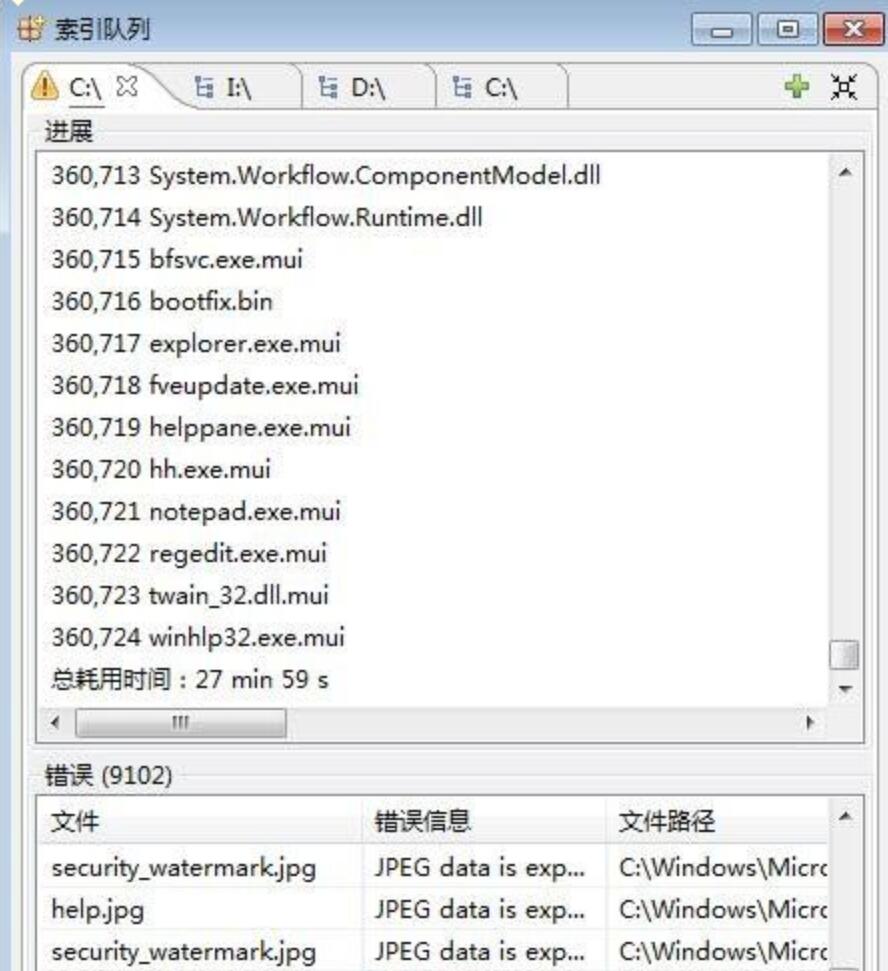Screen dimensions: 888x971
Task: Sort the error table by 文件 column
Action: (200, 822)
